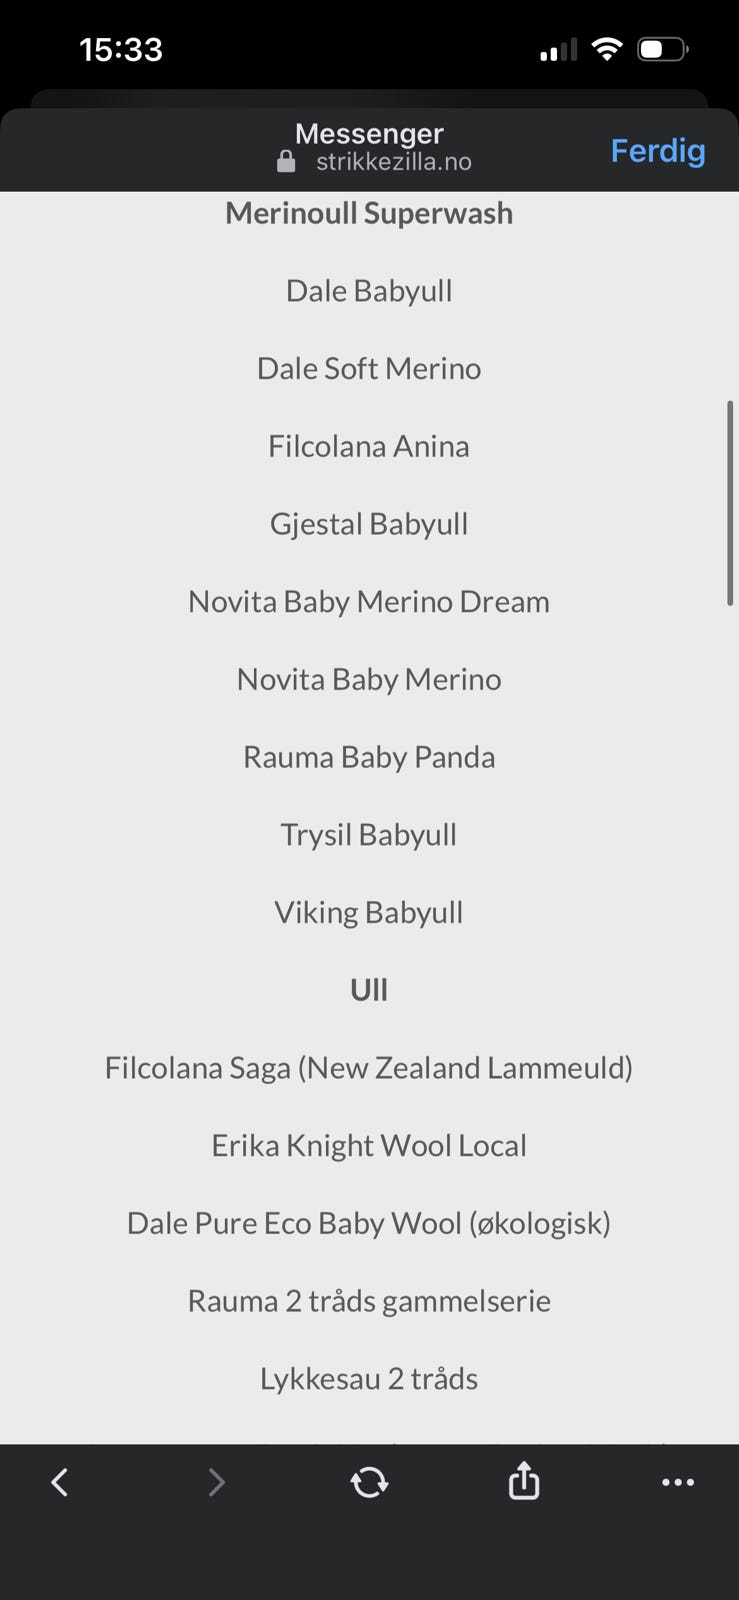Choose Lykkesau 2 tråds yarn
Image resolution: width=739 pixels, height=1600 pixels.
(369, 1379)
